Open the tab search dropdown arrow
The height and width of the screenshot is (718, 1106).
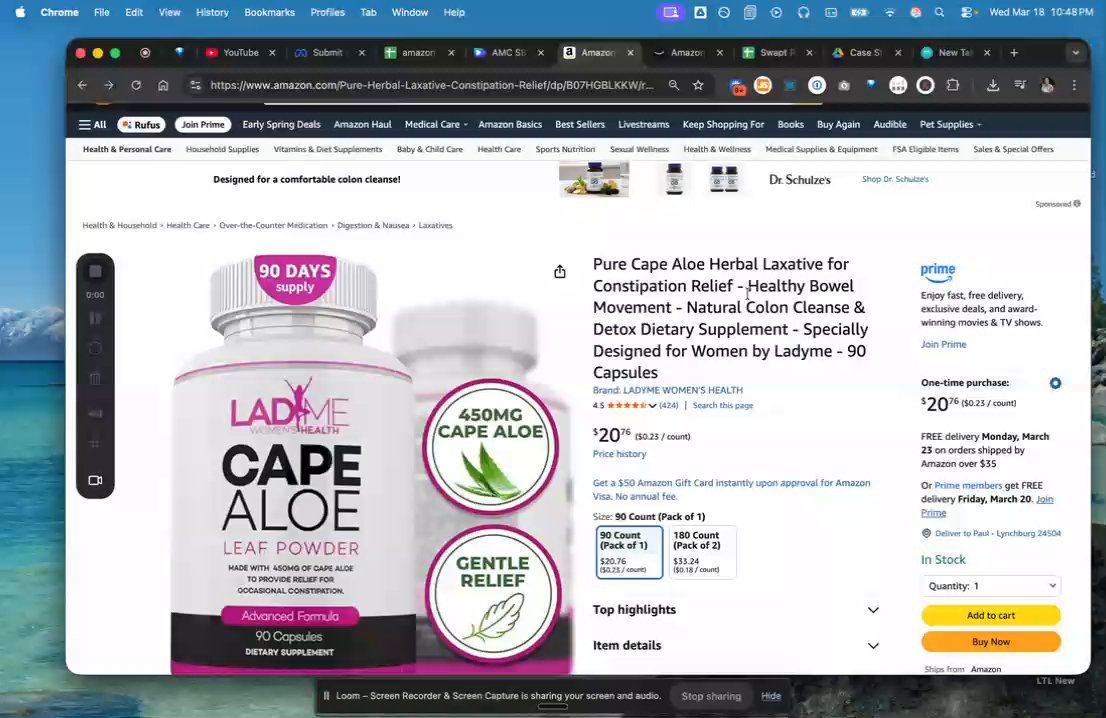(x=1075, y=53)
